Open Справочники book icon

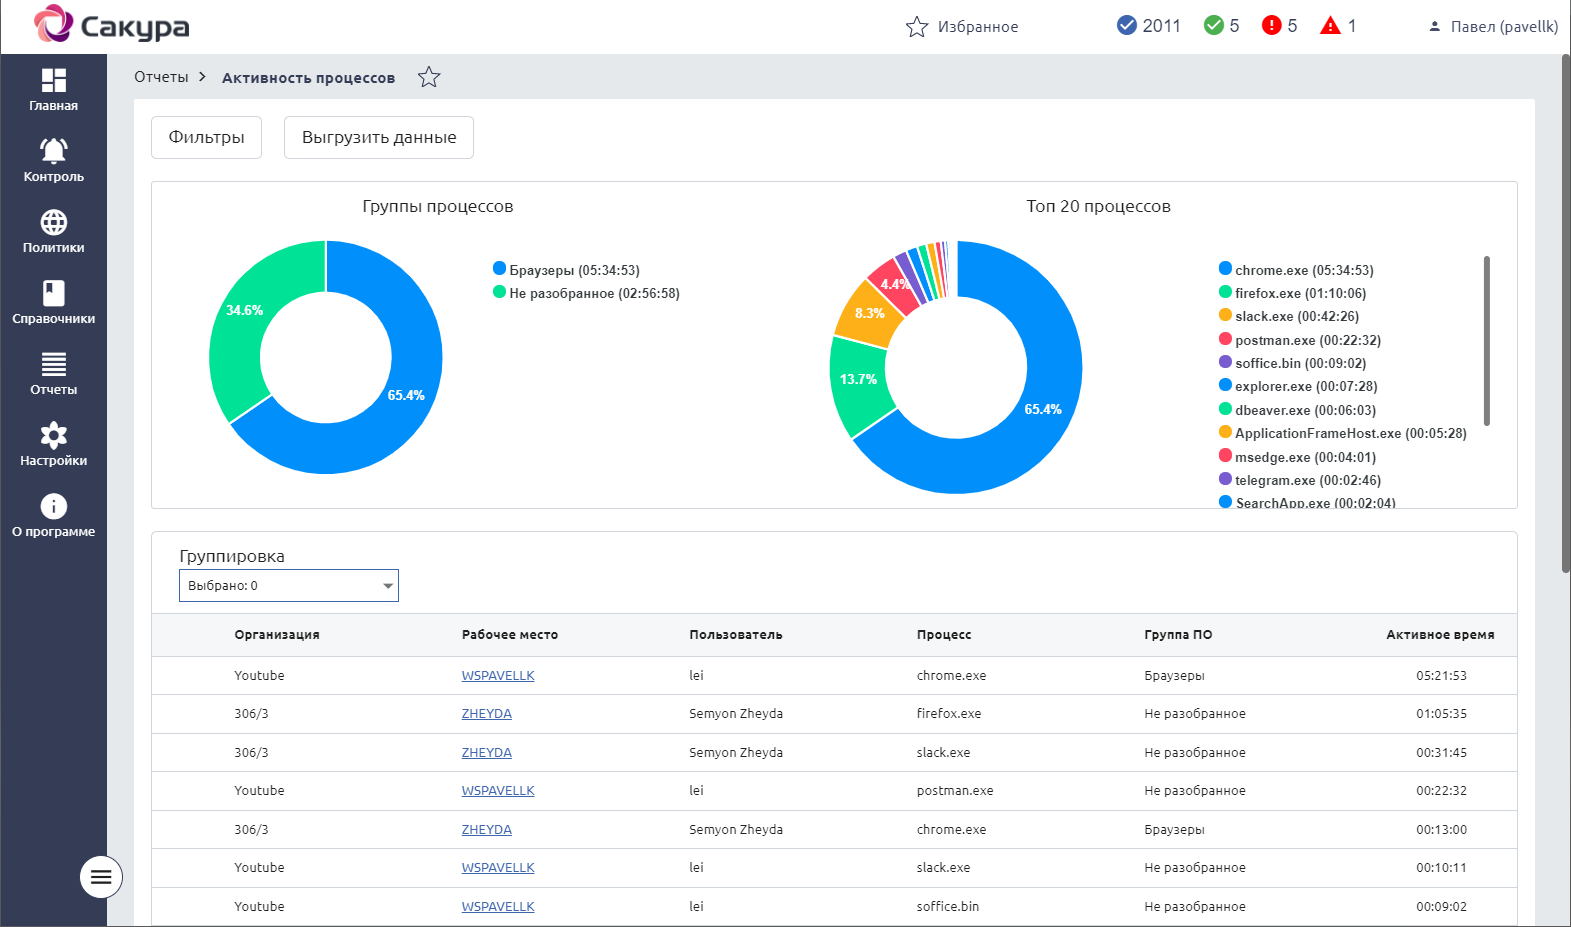click(x=53, y=293)
